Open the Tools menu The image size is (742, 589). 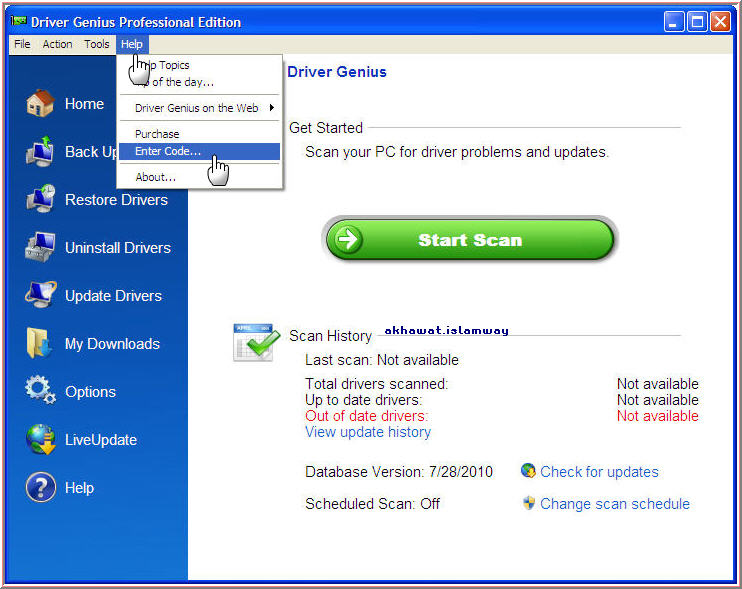coord(97,44)
